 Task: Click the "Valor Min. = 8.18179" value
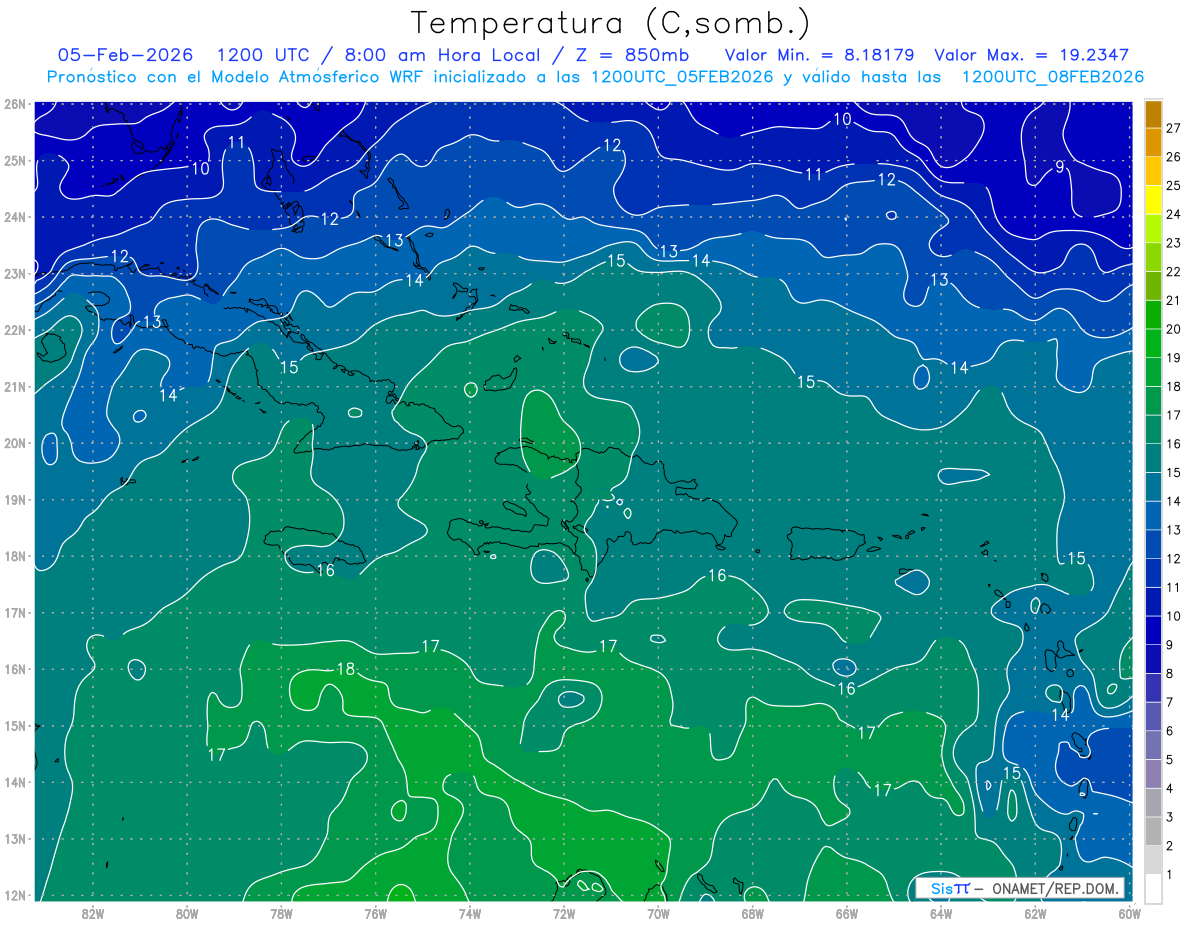[822, 55]
